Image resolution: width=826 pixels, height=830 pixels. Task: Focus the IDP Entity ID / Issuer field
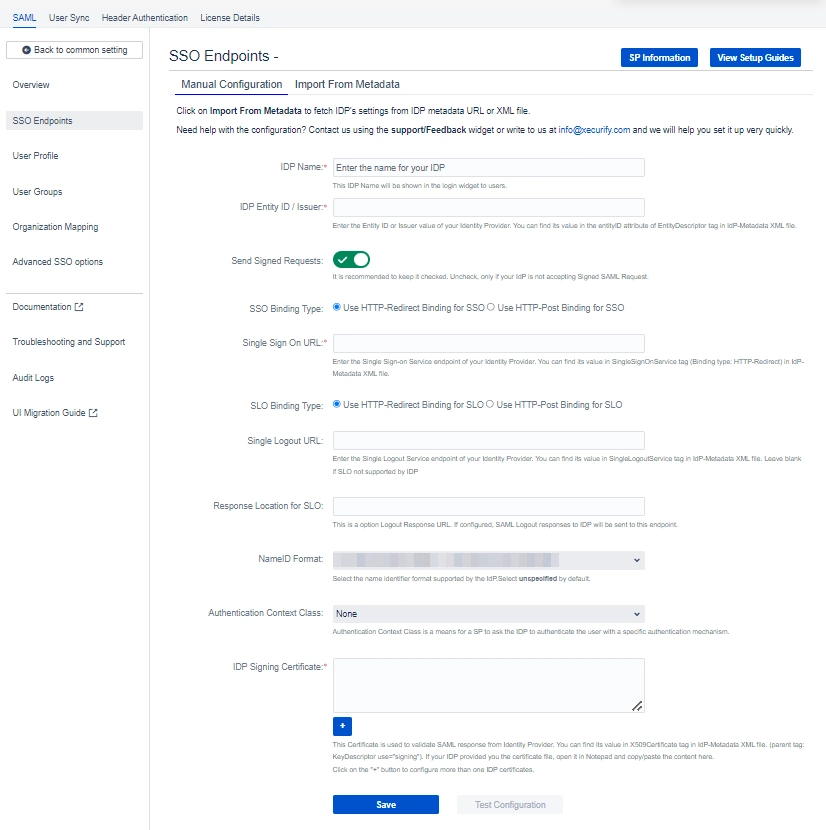pyautogui.click(x=488, y=208)
